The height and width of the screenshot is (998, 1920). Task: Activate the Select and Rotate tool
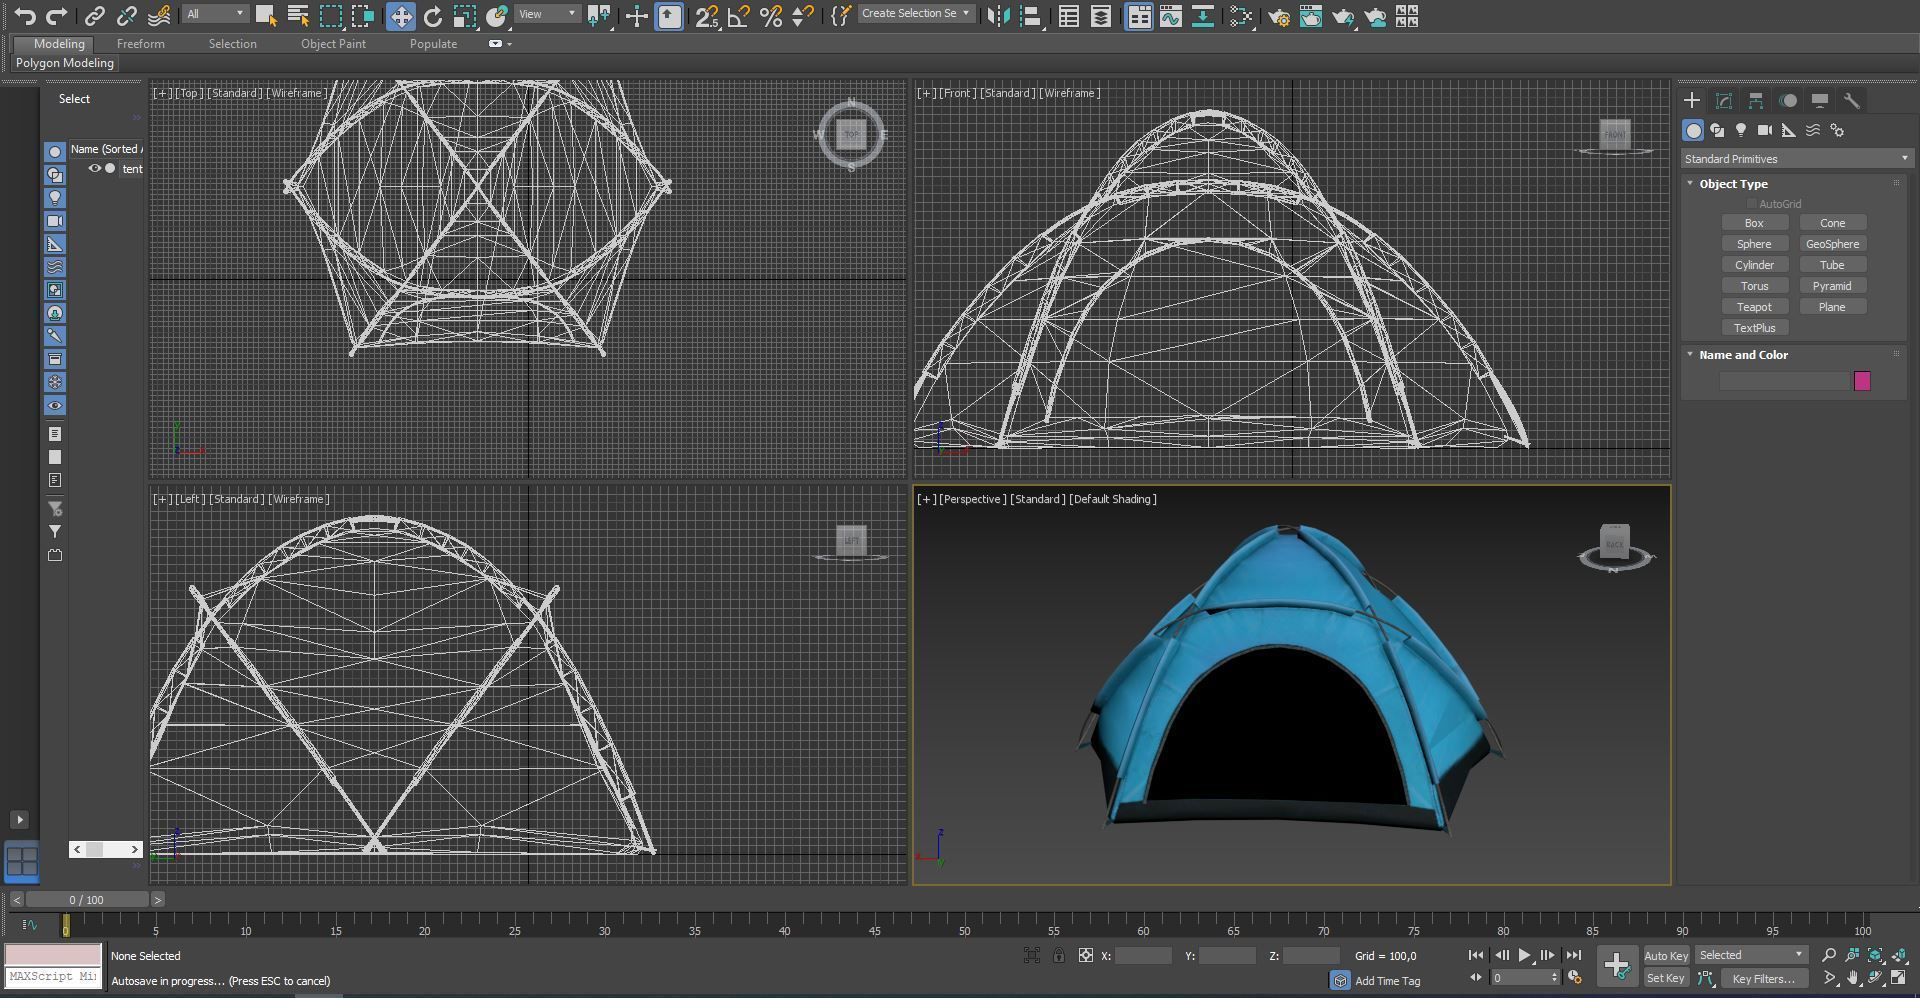click(433, 16)
